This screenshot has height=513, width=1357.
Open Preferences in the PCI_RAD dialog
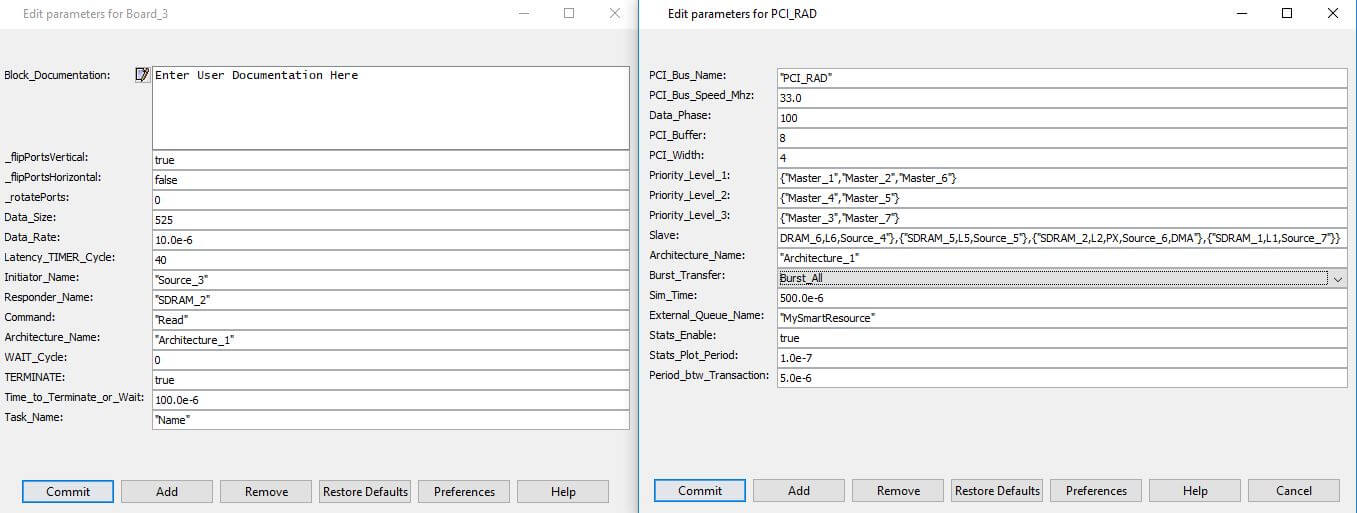point(1096,490)
